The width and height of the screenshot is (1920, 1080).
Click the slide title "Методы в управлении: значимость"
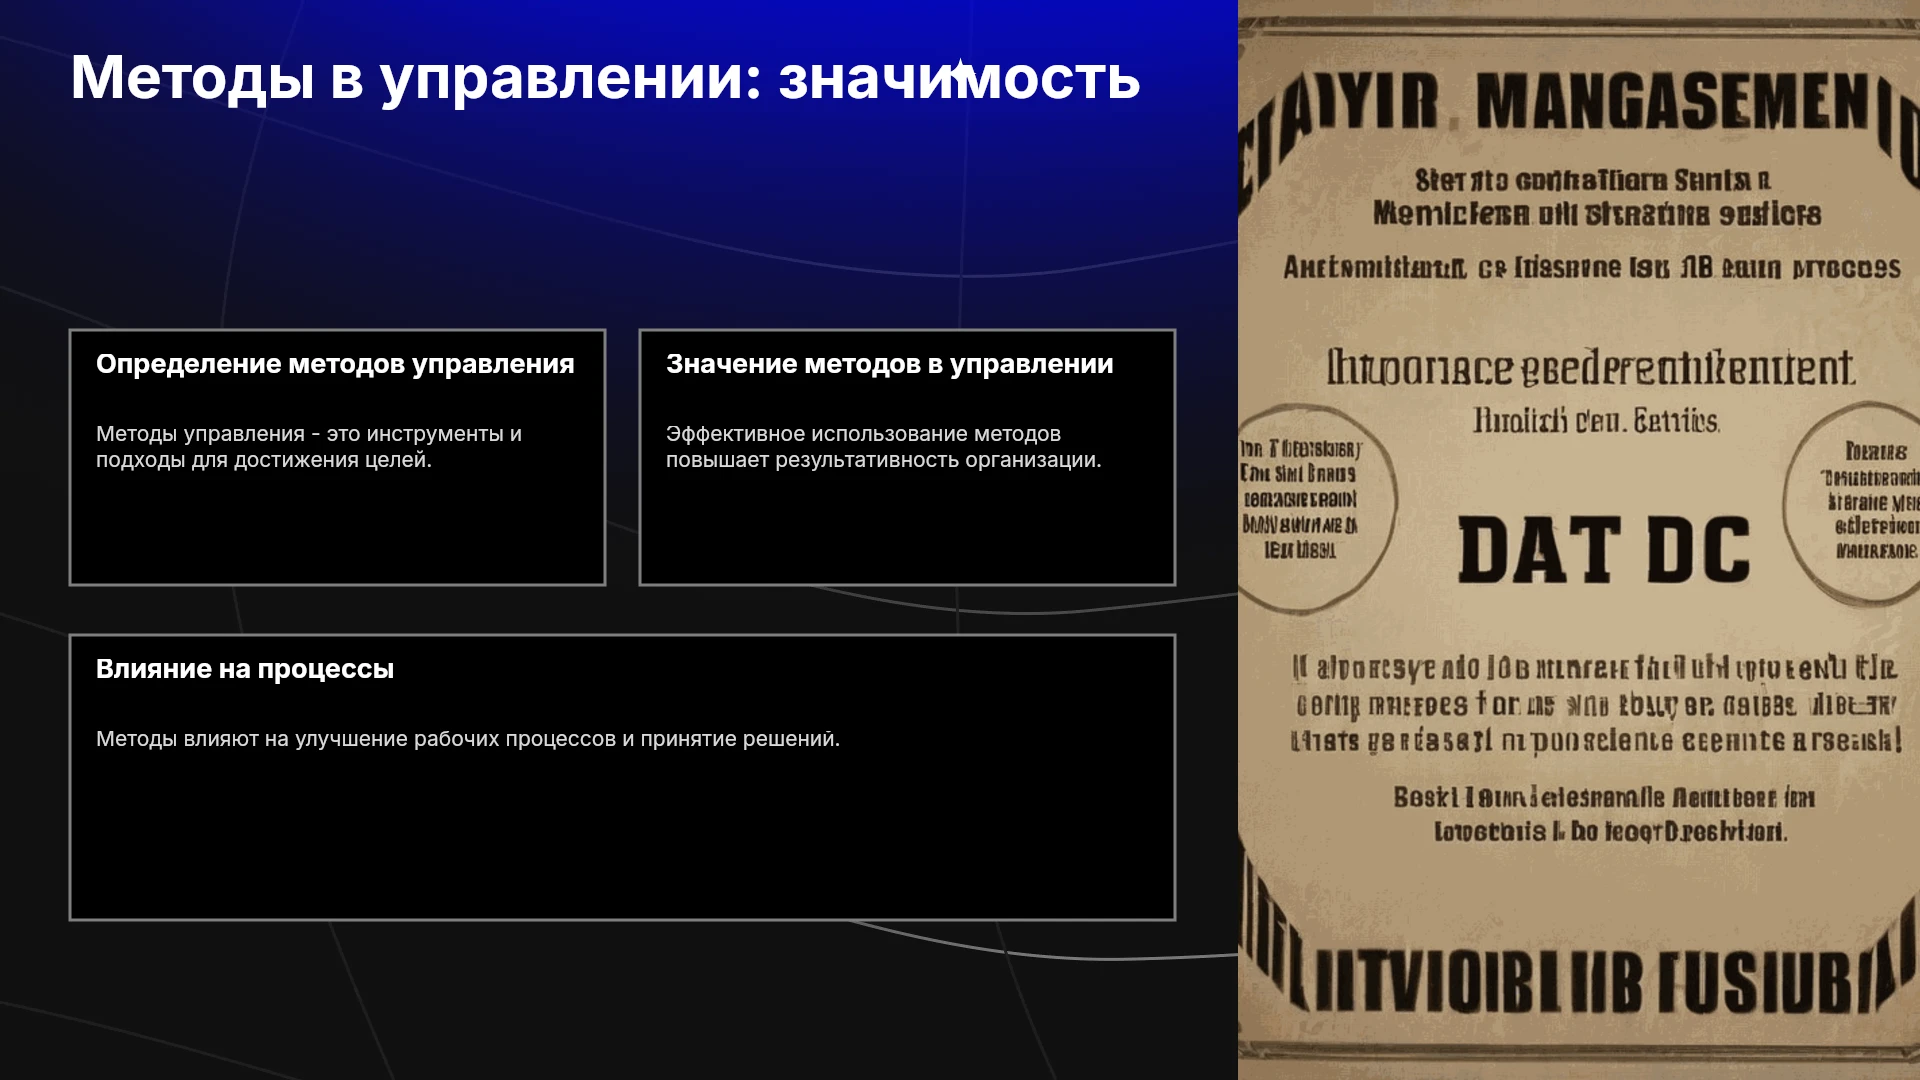[605, 78]
